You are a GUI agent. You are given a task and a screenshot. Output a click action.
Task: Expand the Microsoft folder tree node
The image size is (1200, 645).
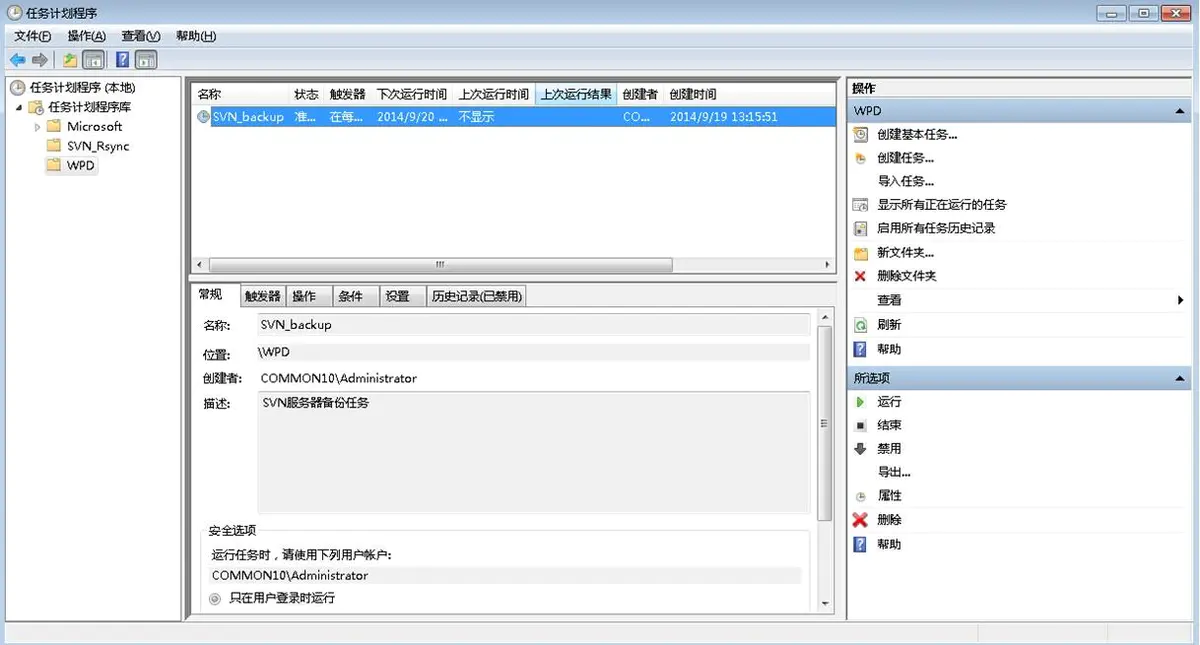click(x=38, y=127)
